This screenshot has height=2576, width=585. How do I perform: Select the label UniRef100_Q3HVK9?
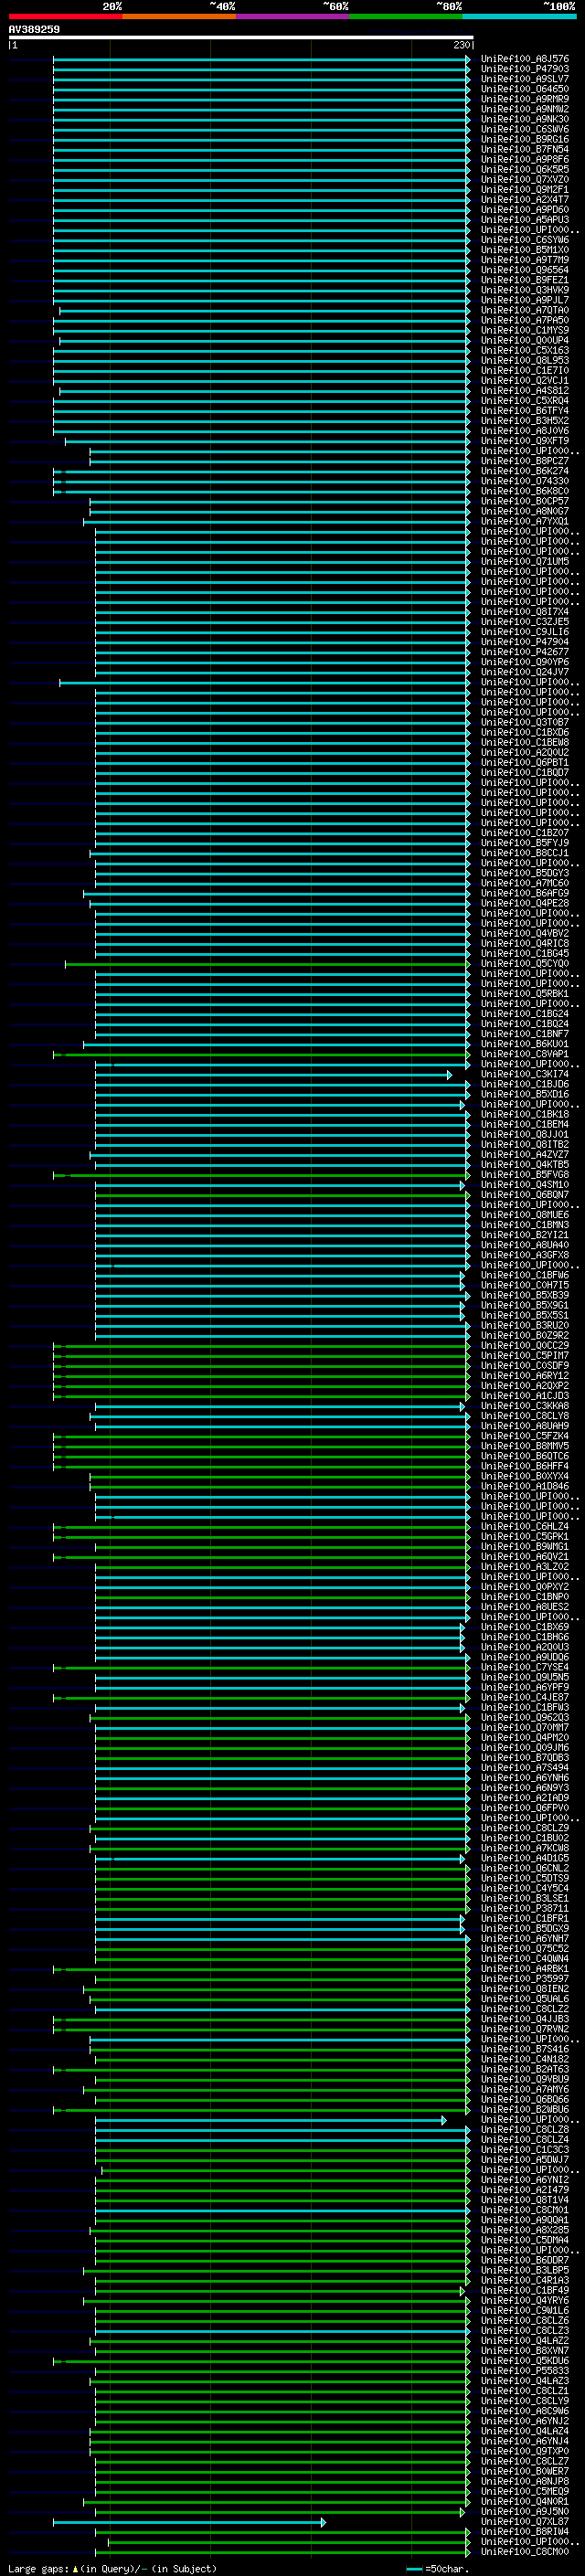[525, 290]
